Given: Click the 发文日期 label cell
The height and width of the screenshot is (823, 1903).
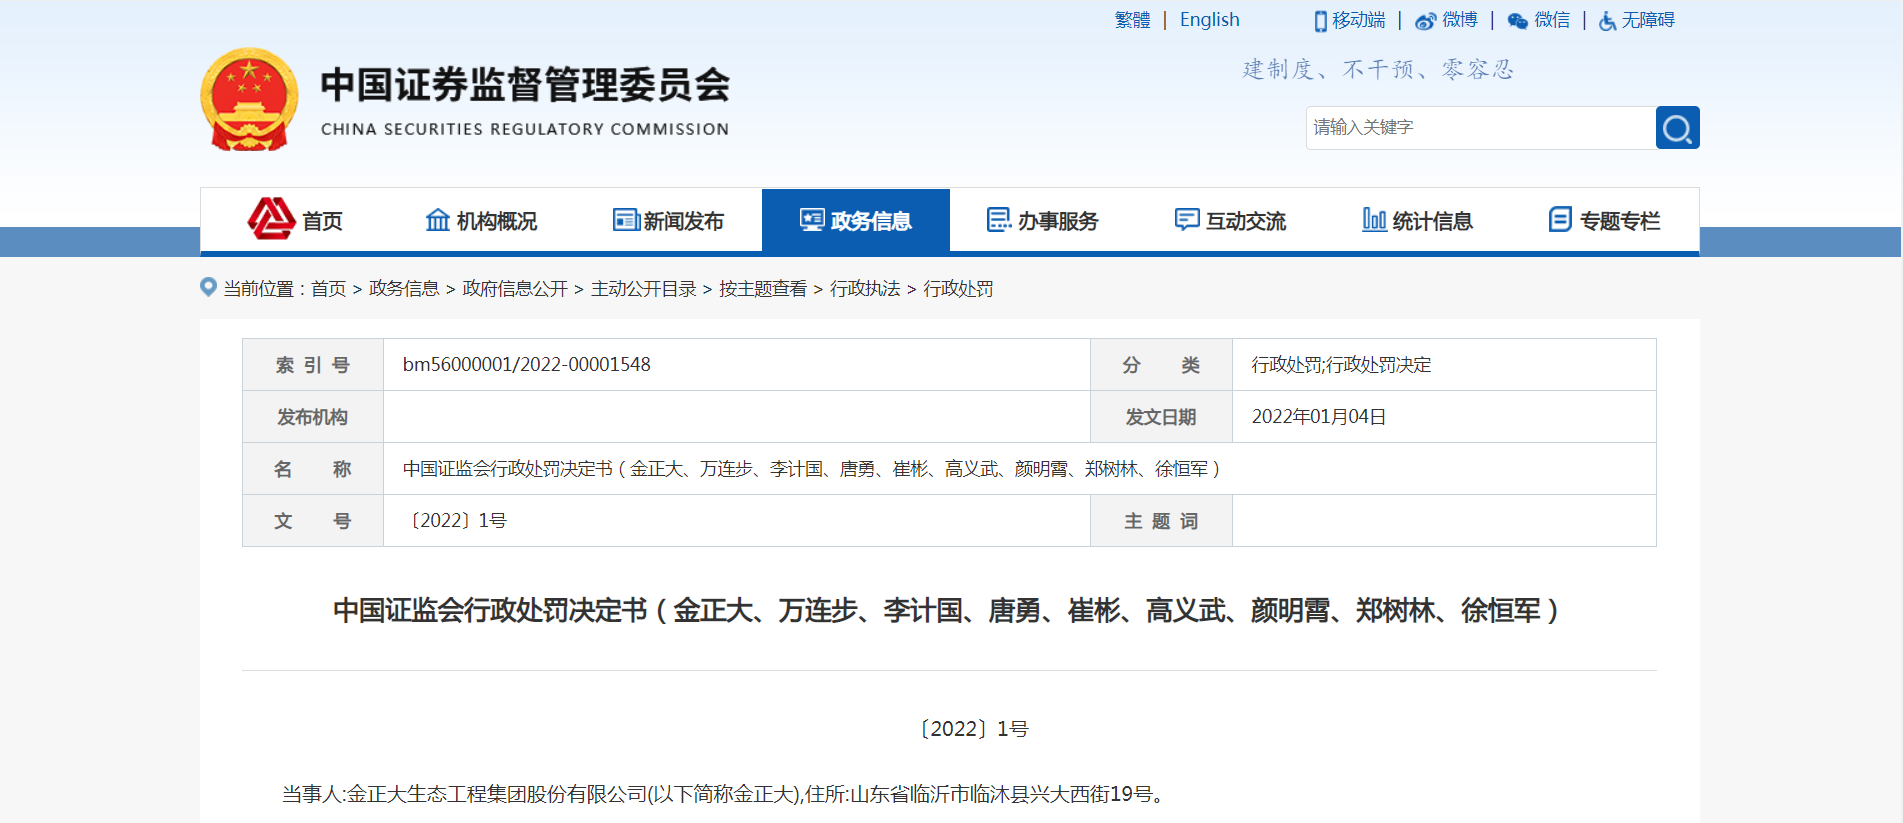Looking at the screenshot, I should 1161,417.
